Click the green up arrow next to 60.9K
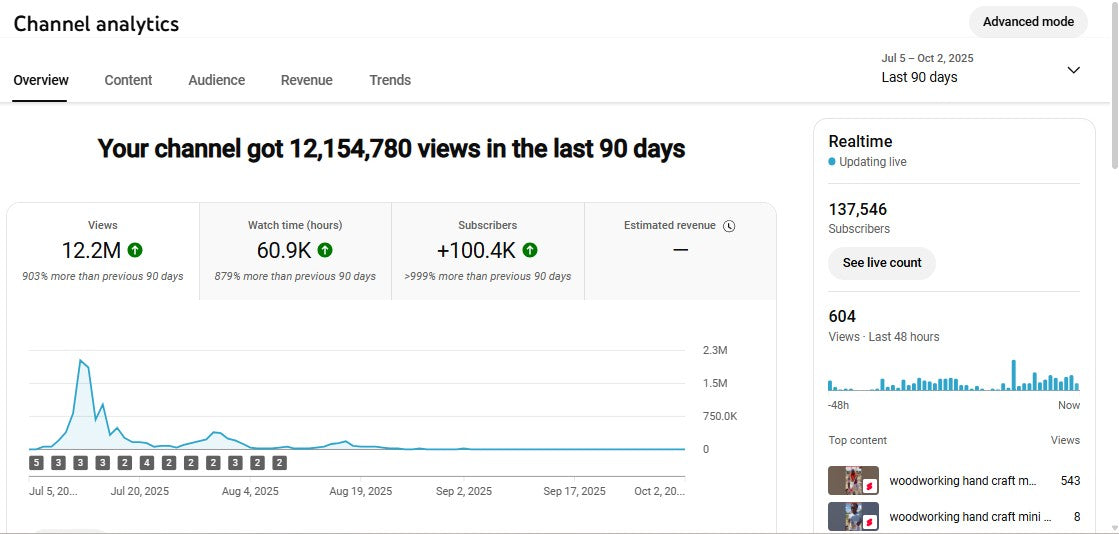Viewport: 1119px width, 534px height. [x=325, y=250]
